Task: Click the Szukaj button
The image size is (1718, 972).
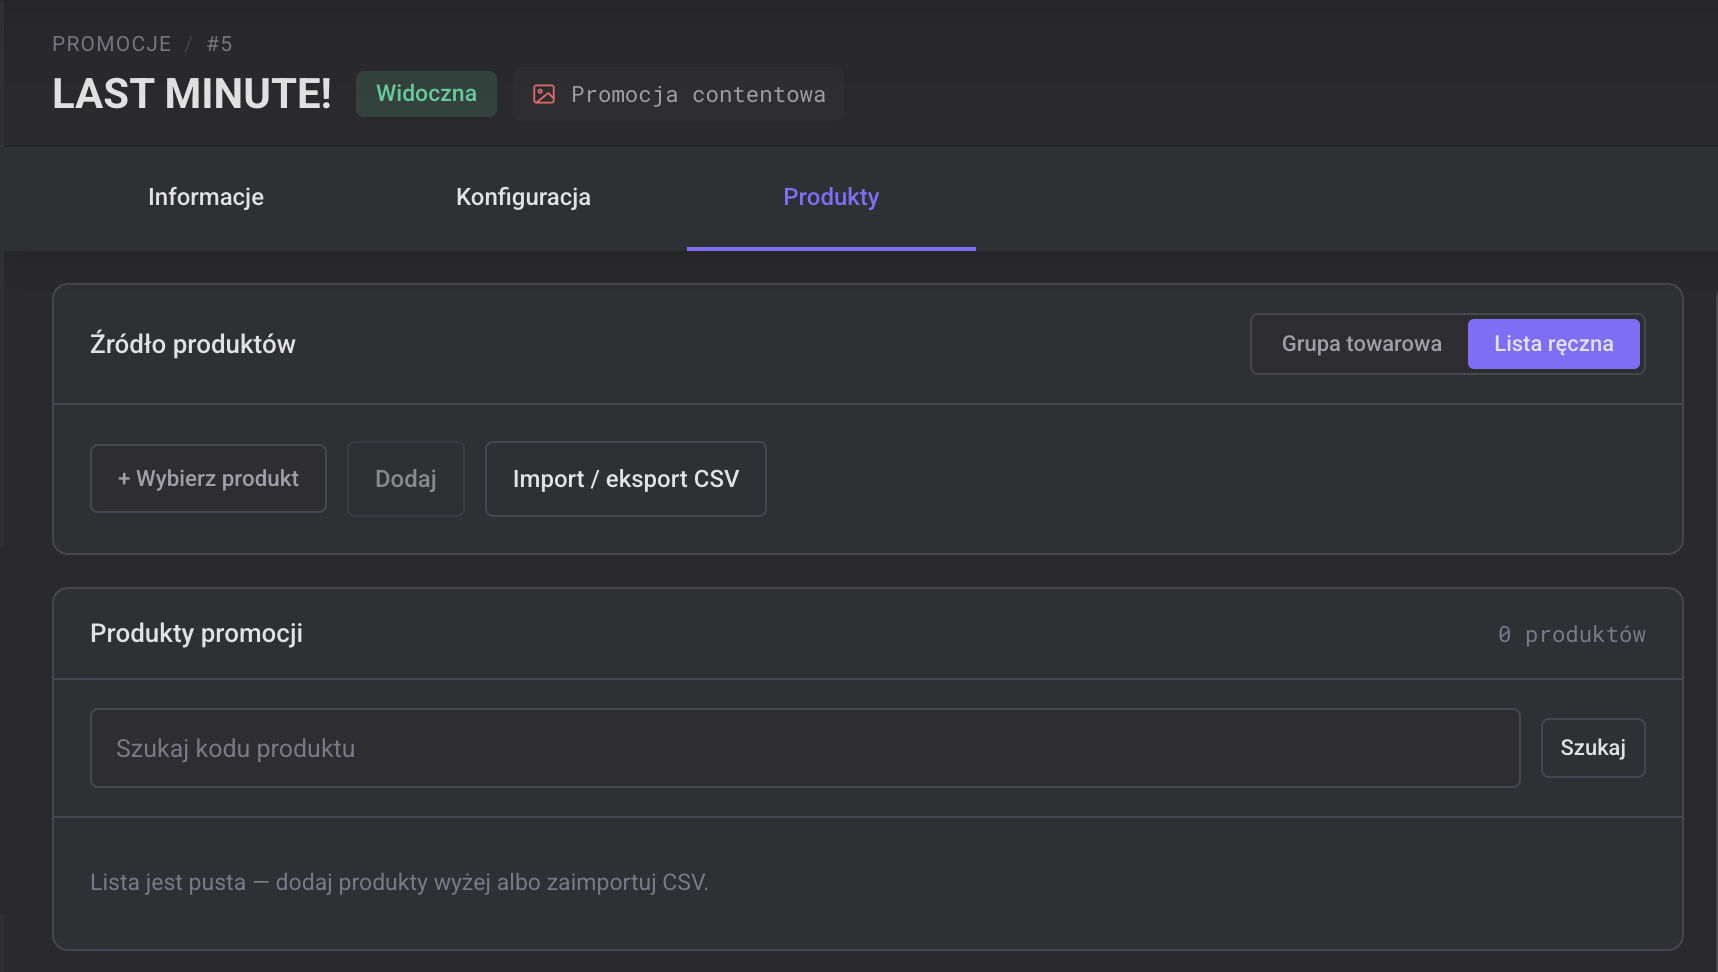Action: point(1593,748)
